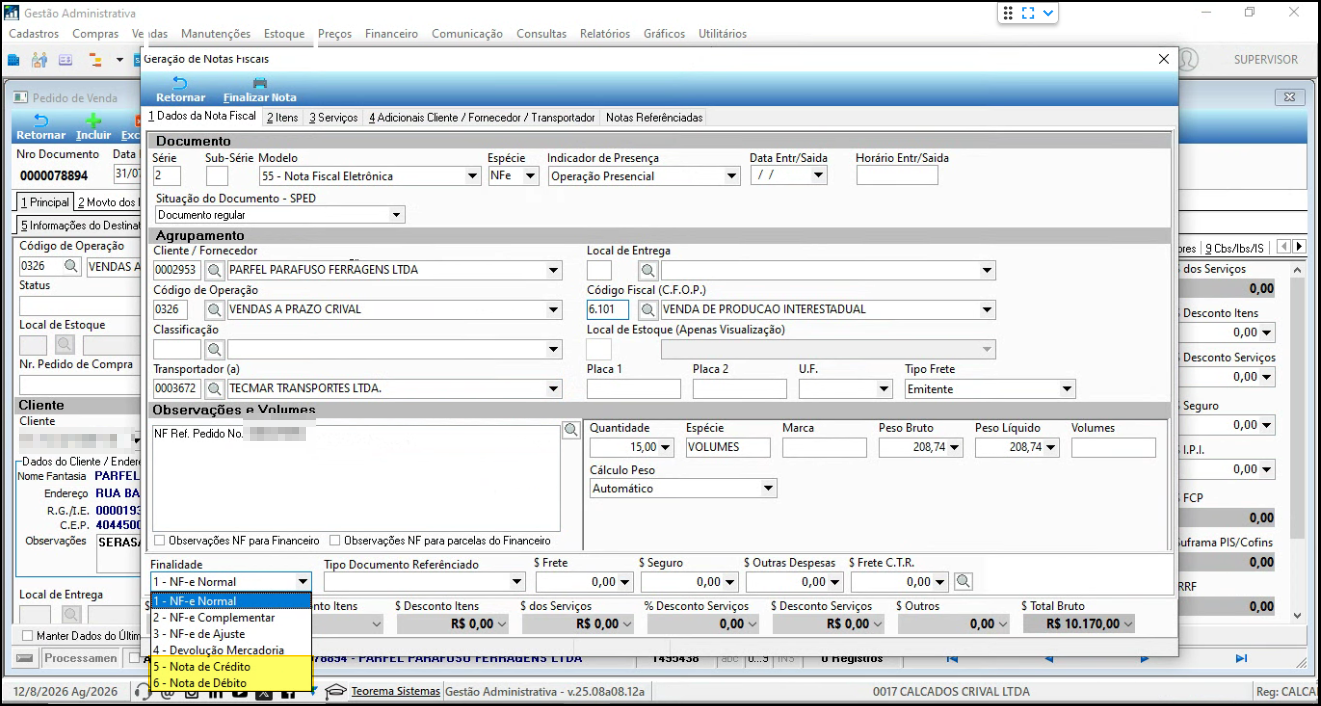Click the Finalizar Nota printer icon
This screenshot has height=706, width=1321.
click(260, 84)
